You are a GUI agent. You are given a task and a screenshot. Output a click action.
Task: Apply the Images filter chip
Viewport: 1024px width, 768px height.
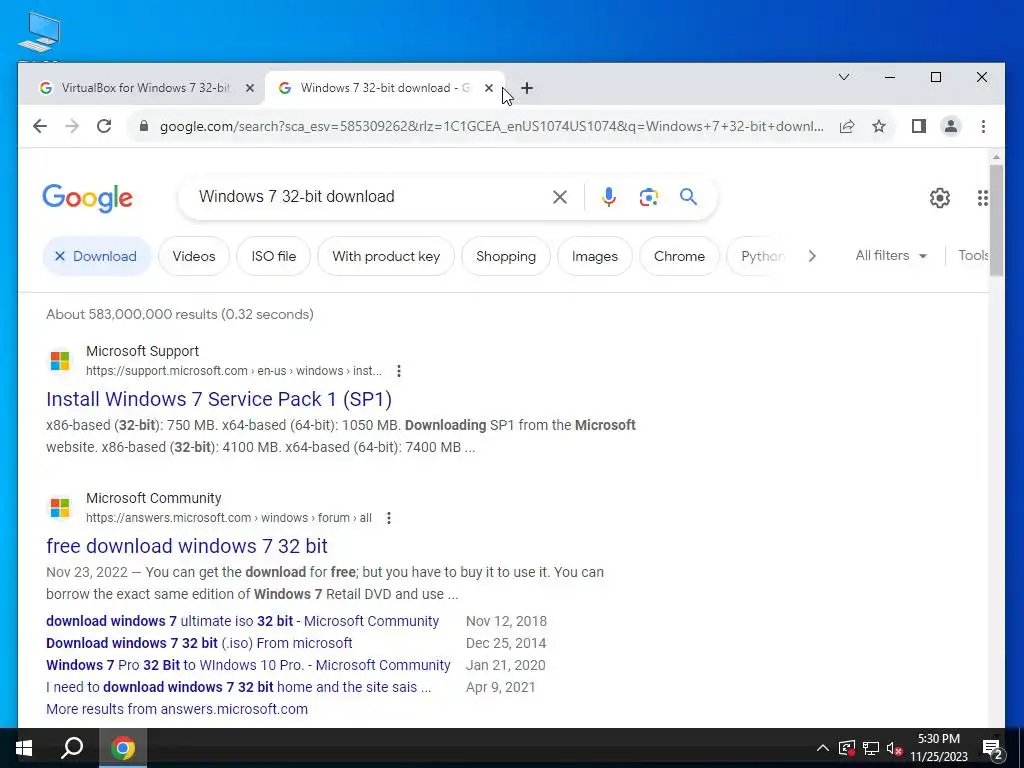(x=595, y=256)
